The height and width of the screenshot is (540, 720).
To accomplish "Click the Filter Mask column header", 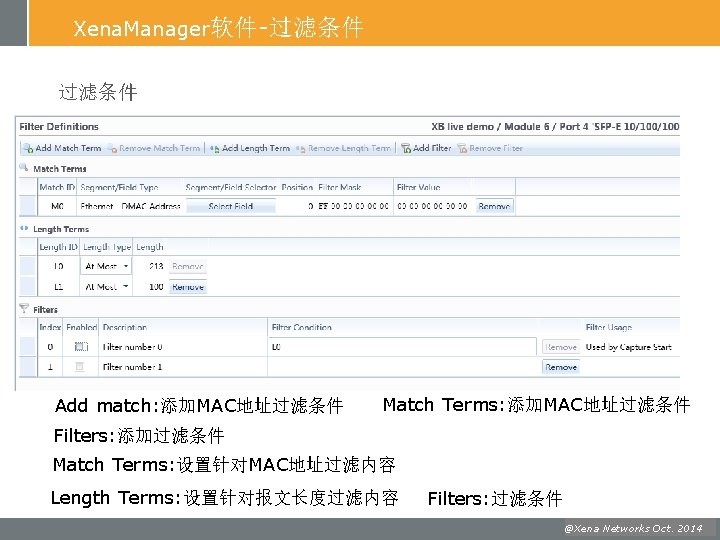I will 339,187.
